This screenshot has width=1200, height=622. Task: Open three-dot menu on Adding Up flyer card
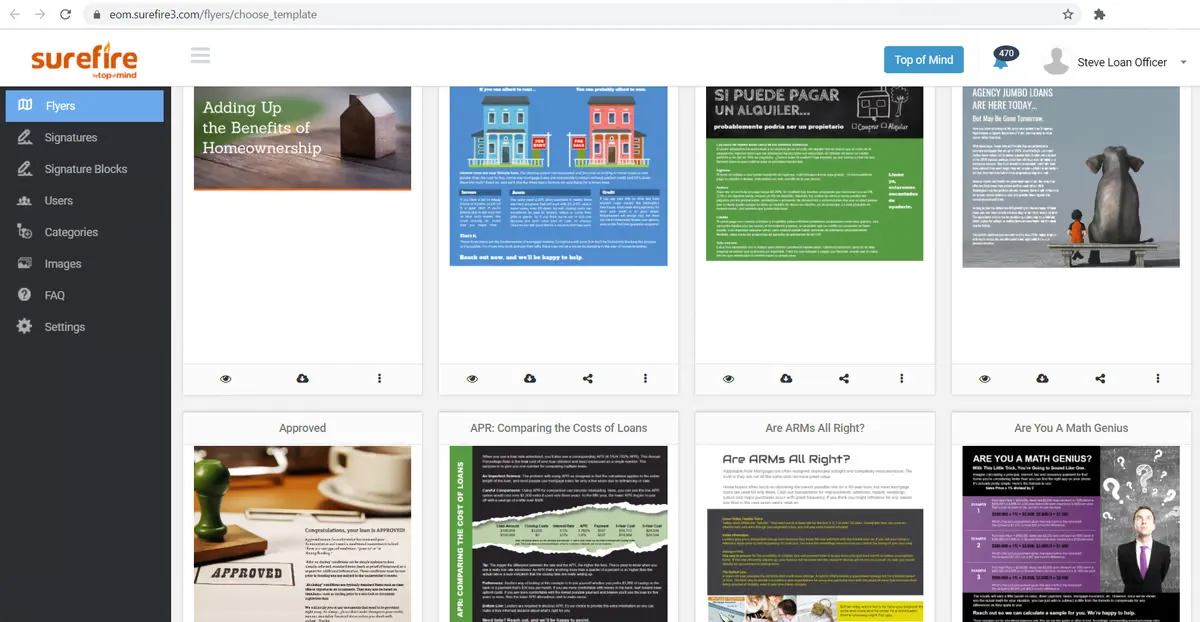coord(379,379)
